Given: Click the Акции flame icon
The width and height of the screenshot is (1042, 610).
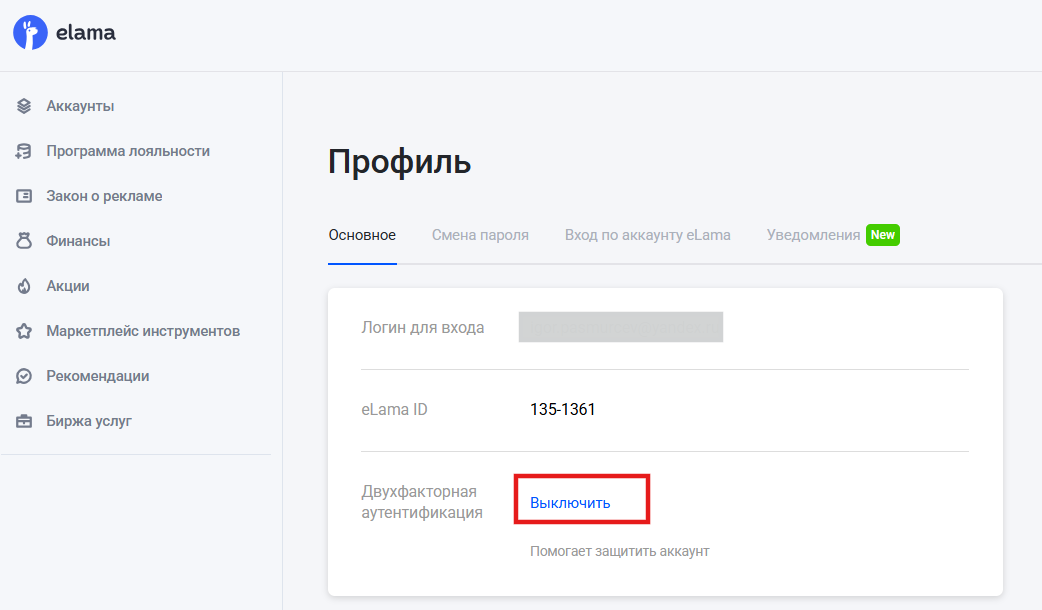Looking at the screenshot, I should [24, 286].
